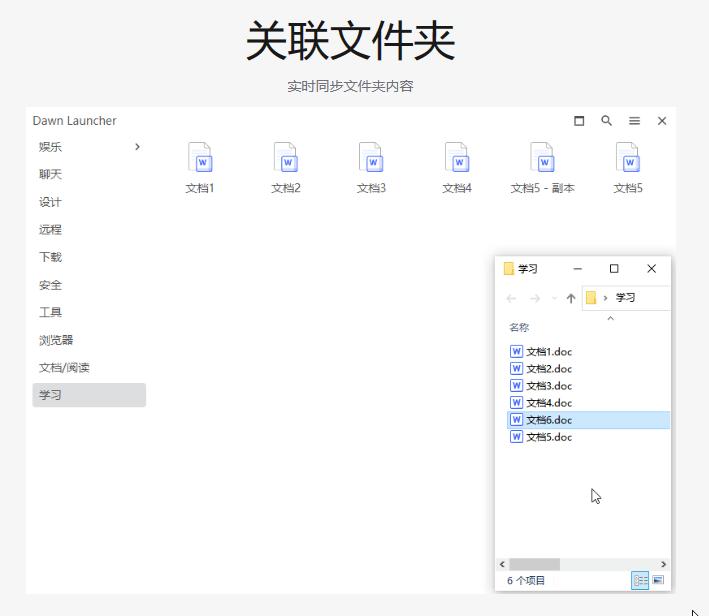Switch Explorer to details view
This screenshot has height=616, width=709.
coord(640,580)
